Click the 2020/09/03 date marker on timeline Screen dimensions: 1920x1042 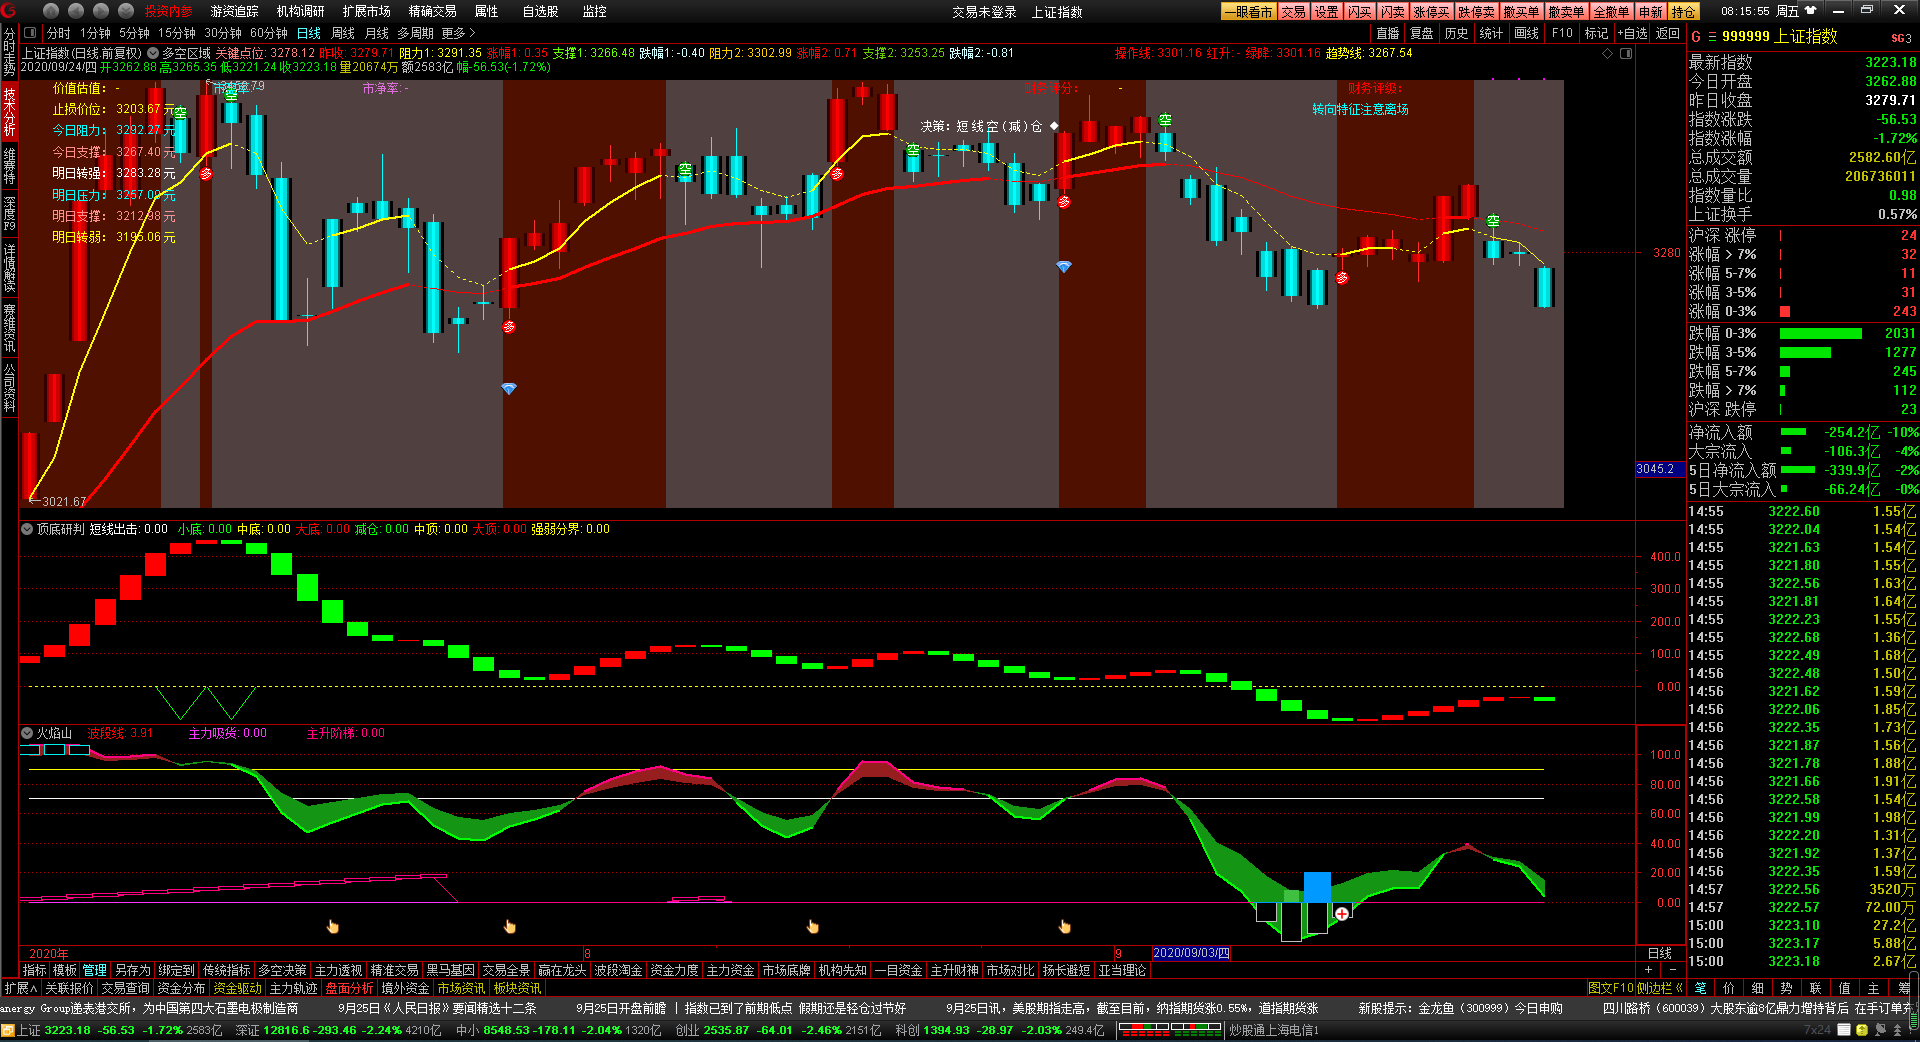pos(1191,953)
